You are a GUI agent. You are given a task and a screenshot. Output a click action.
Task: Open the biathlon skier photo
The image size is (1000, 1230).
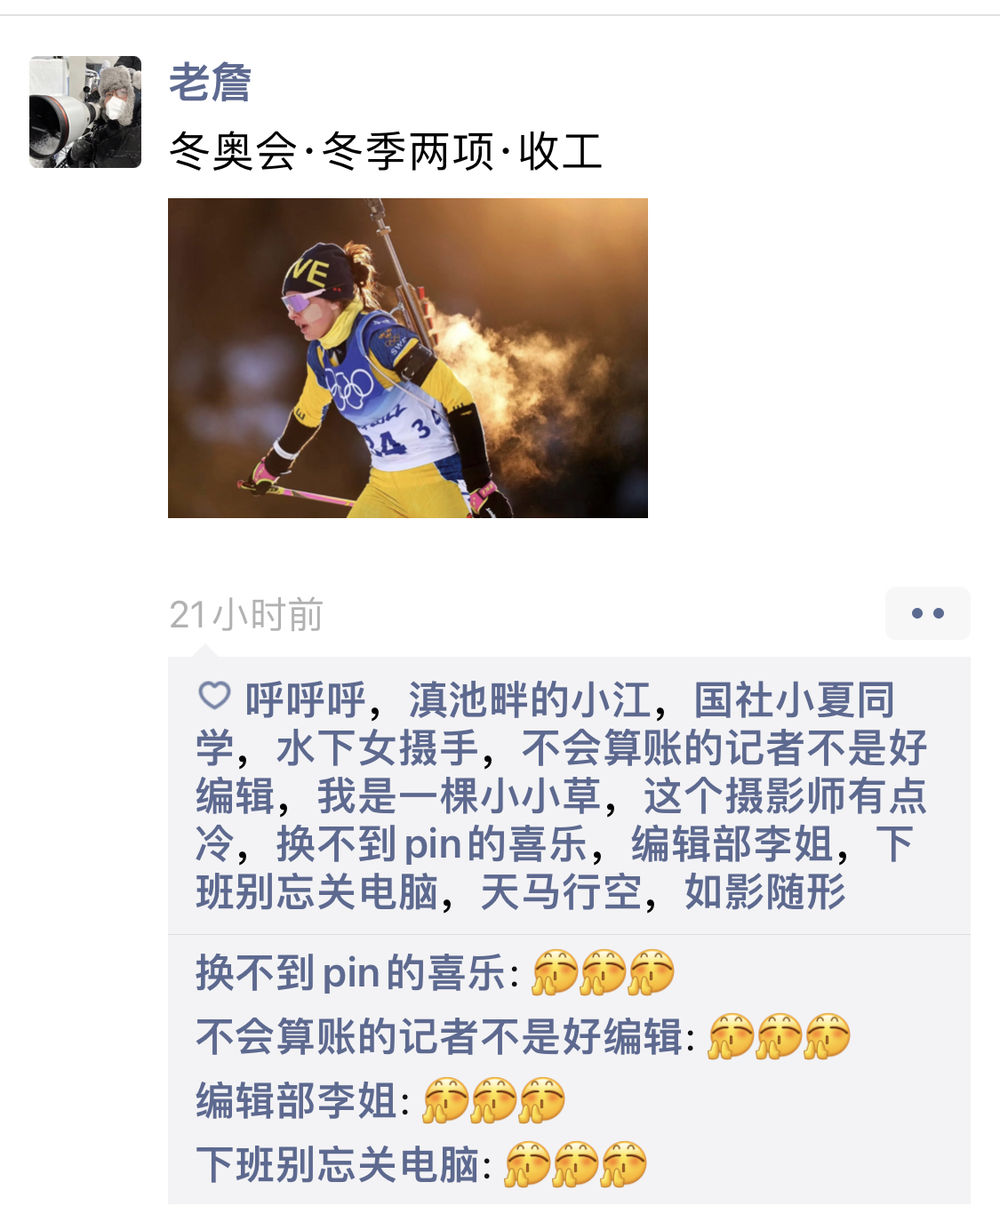tap(408, 358)
